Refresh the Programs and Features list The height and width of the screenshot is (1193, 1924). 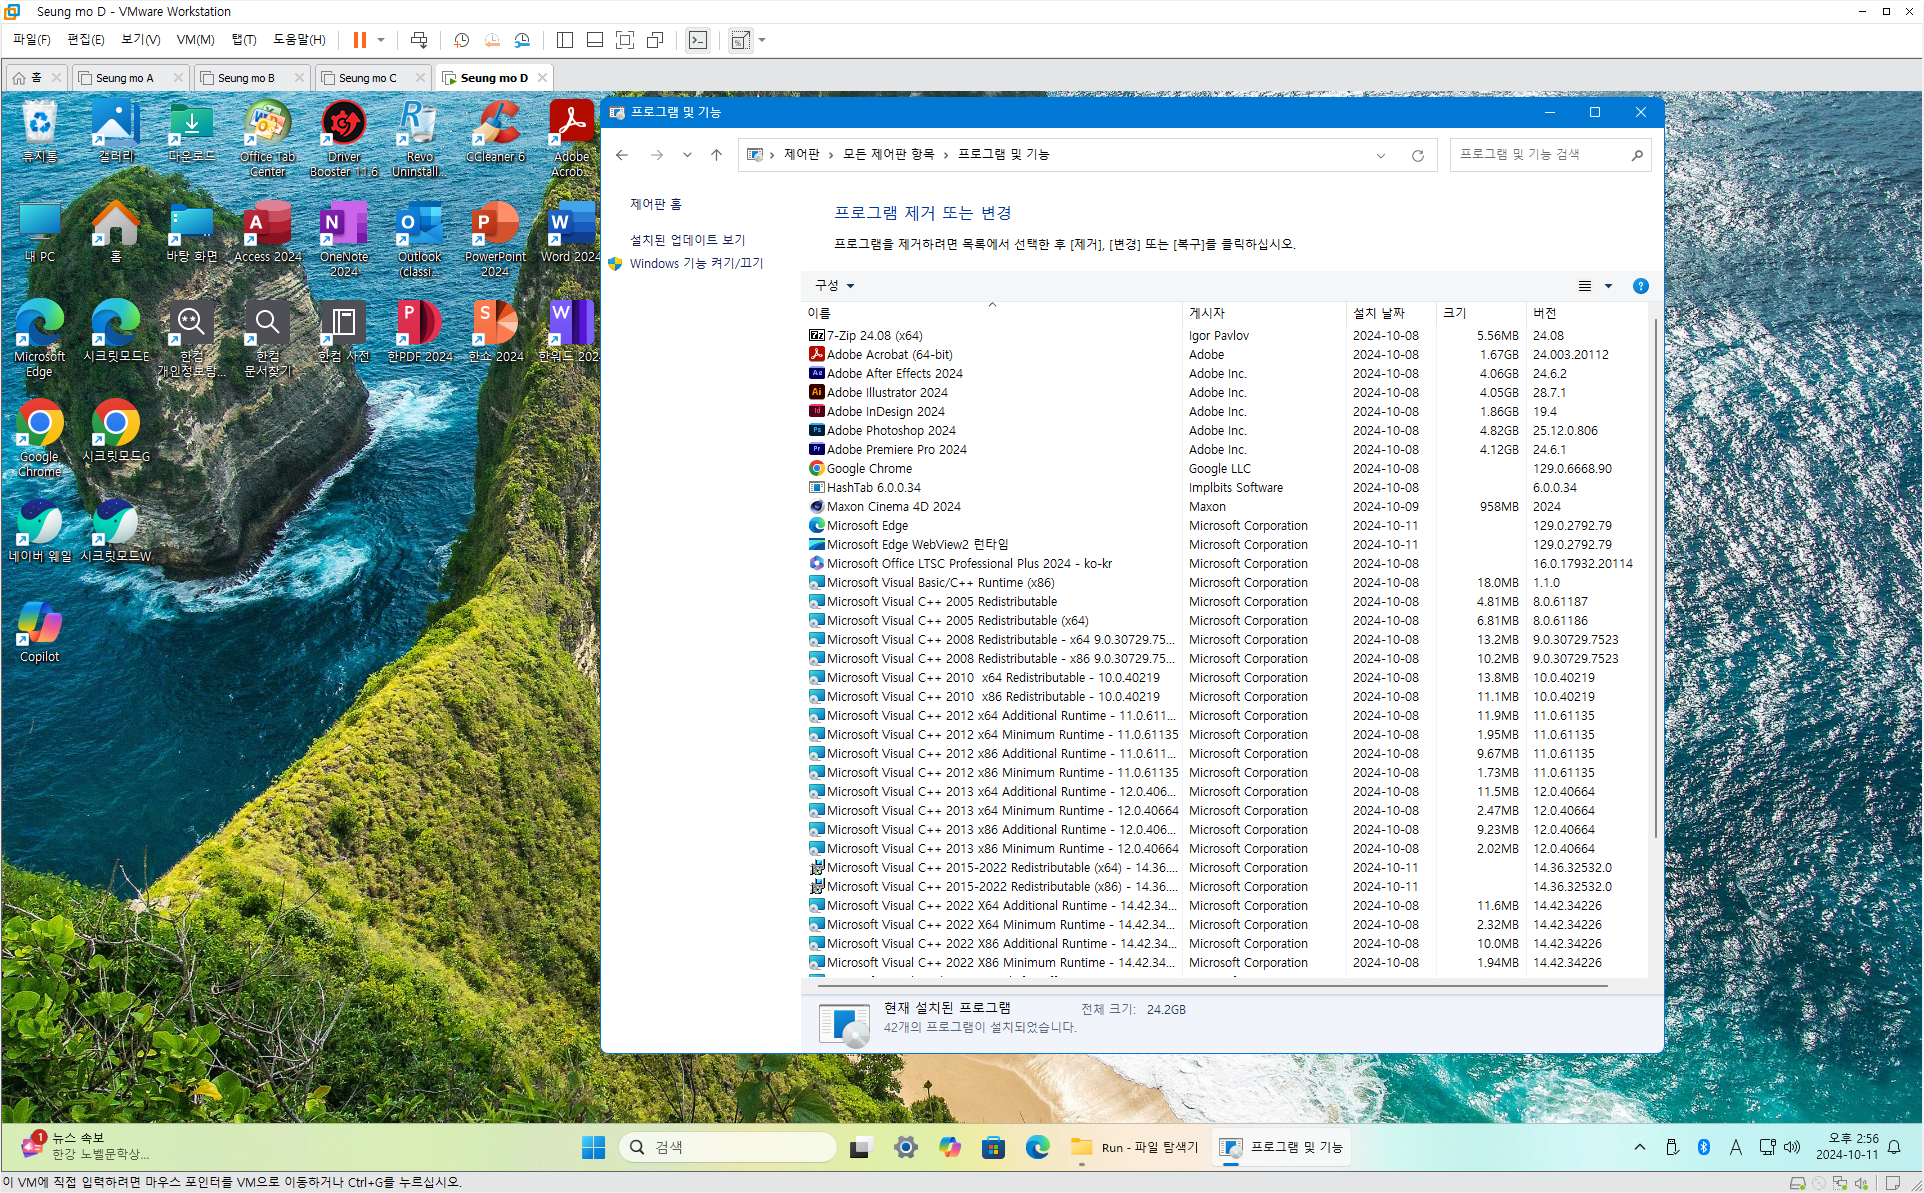[1417, 155]
